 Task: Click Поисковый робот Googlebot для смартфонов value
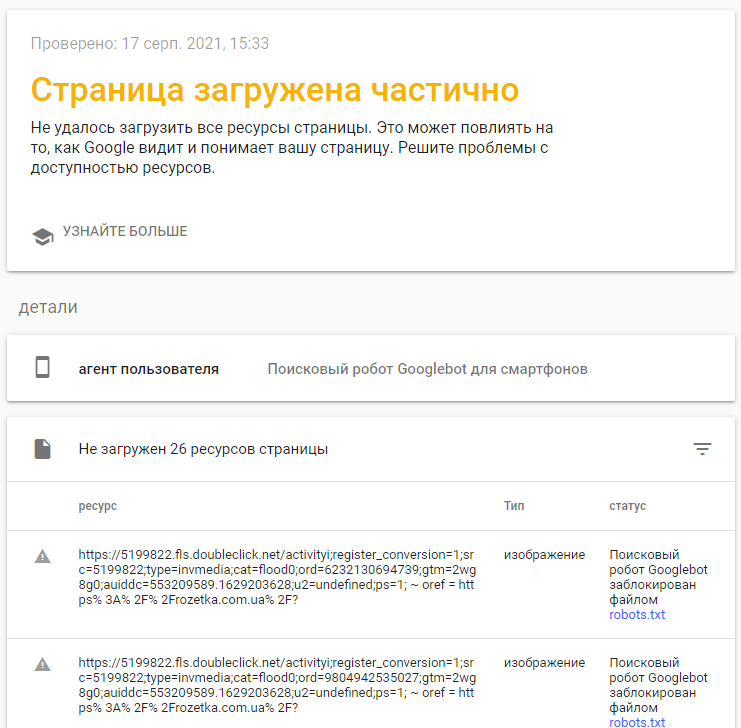coord(427,369)
